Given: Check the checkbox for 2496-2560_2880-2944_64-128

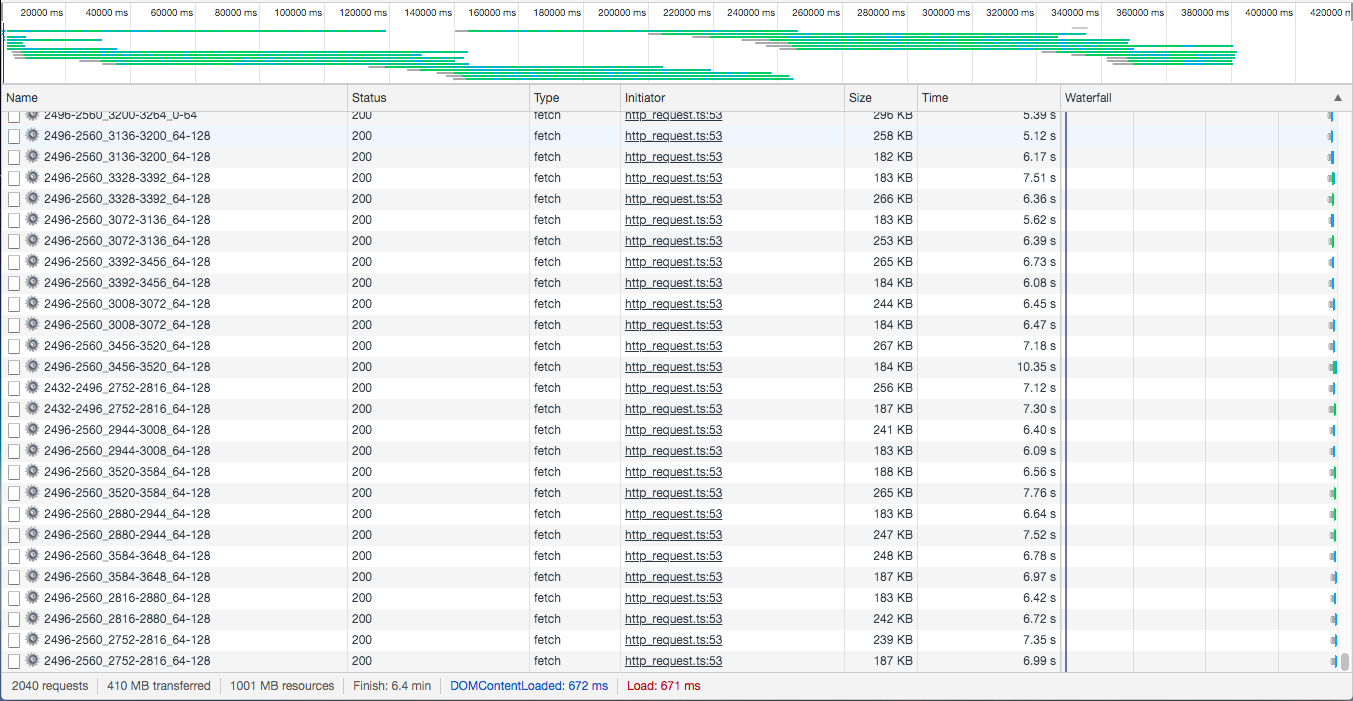Looking at the screenshot, I should point(15,513).
